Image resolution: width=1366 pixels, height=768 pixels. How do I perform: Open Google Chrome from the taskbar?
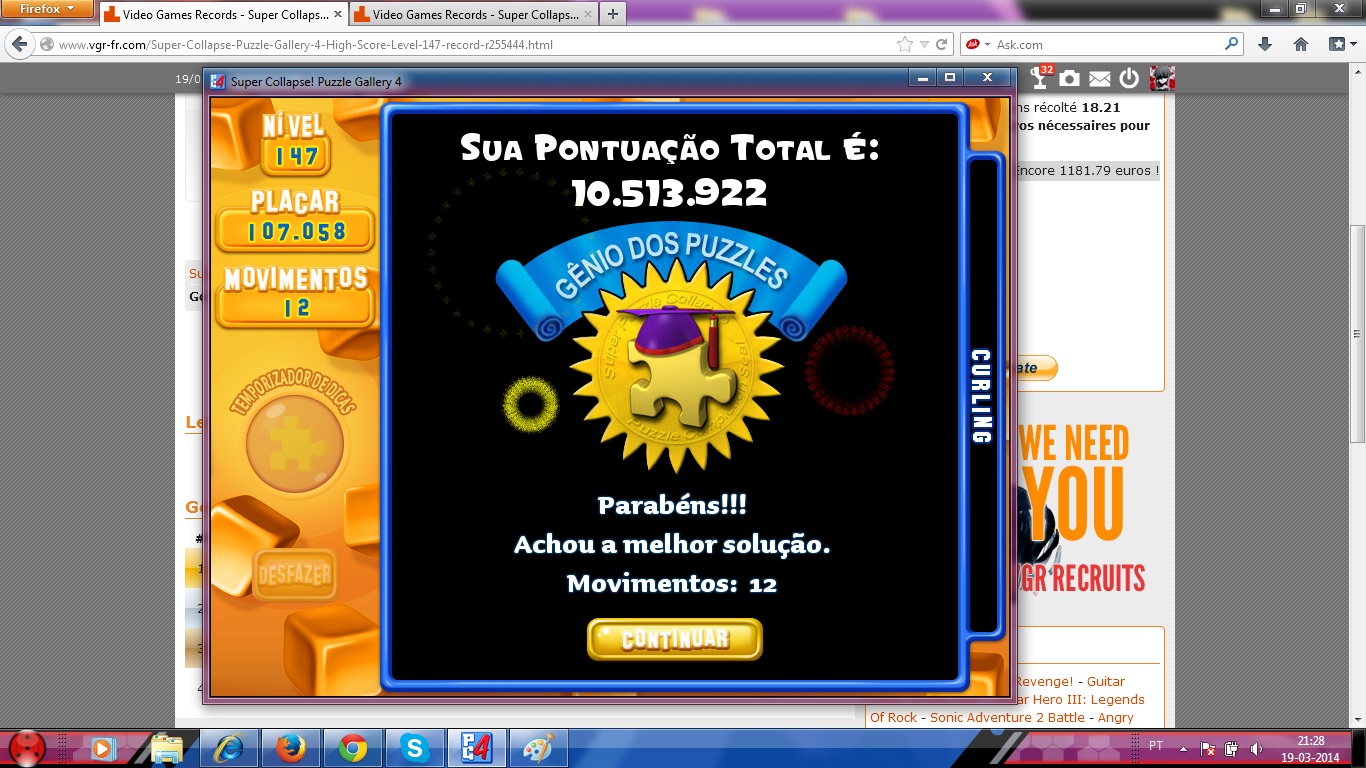352,747
